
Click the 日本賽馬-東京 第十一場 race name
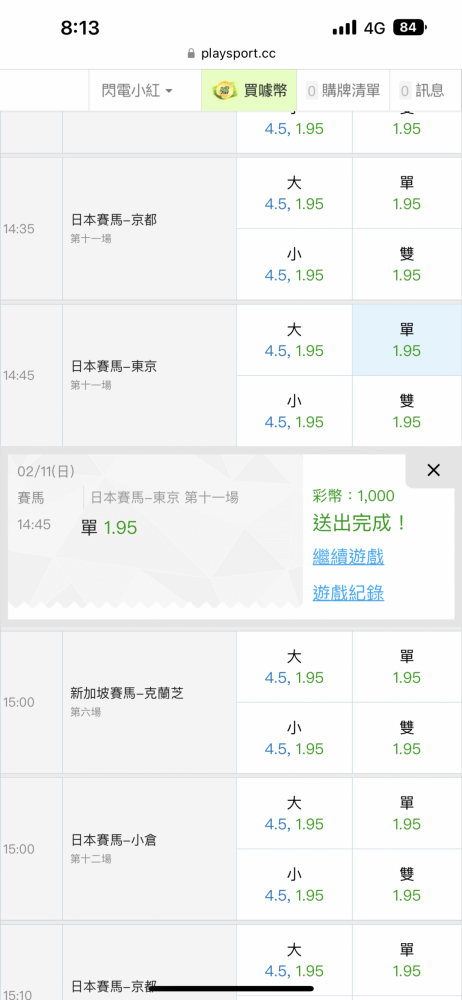(114, 374)
